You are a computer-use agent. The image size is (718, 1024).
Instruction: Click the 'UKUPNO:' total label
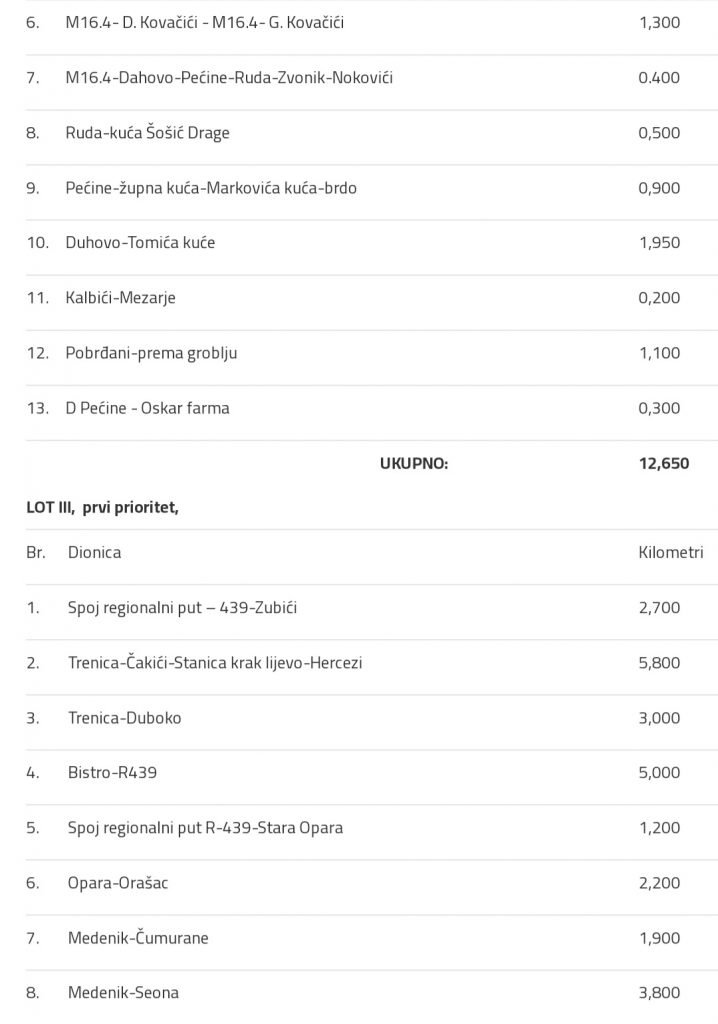413,463
